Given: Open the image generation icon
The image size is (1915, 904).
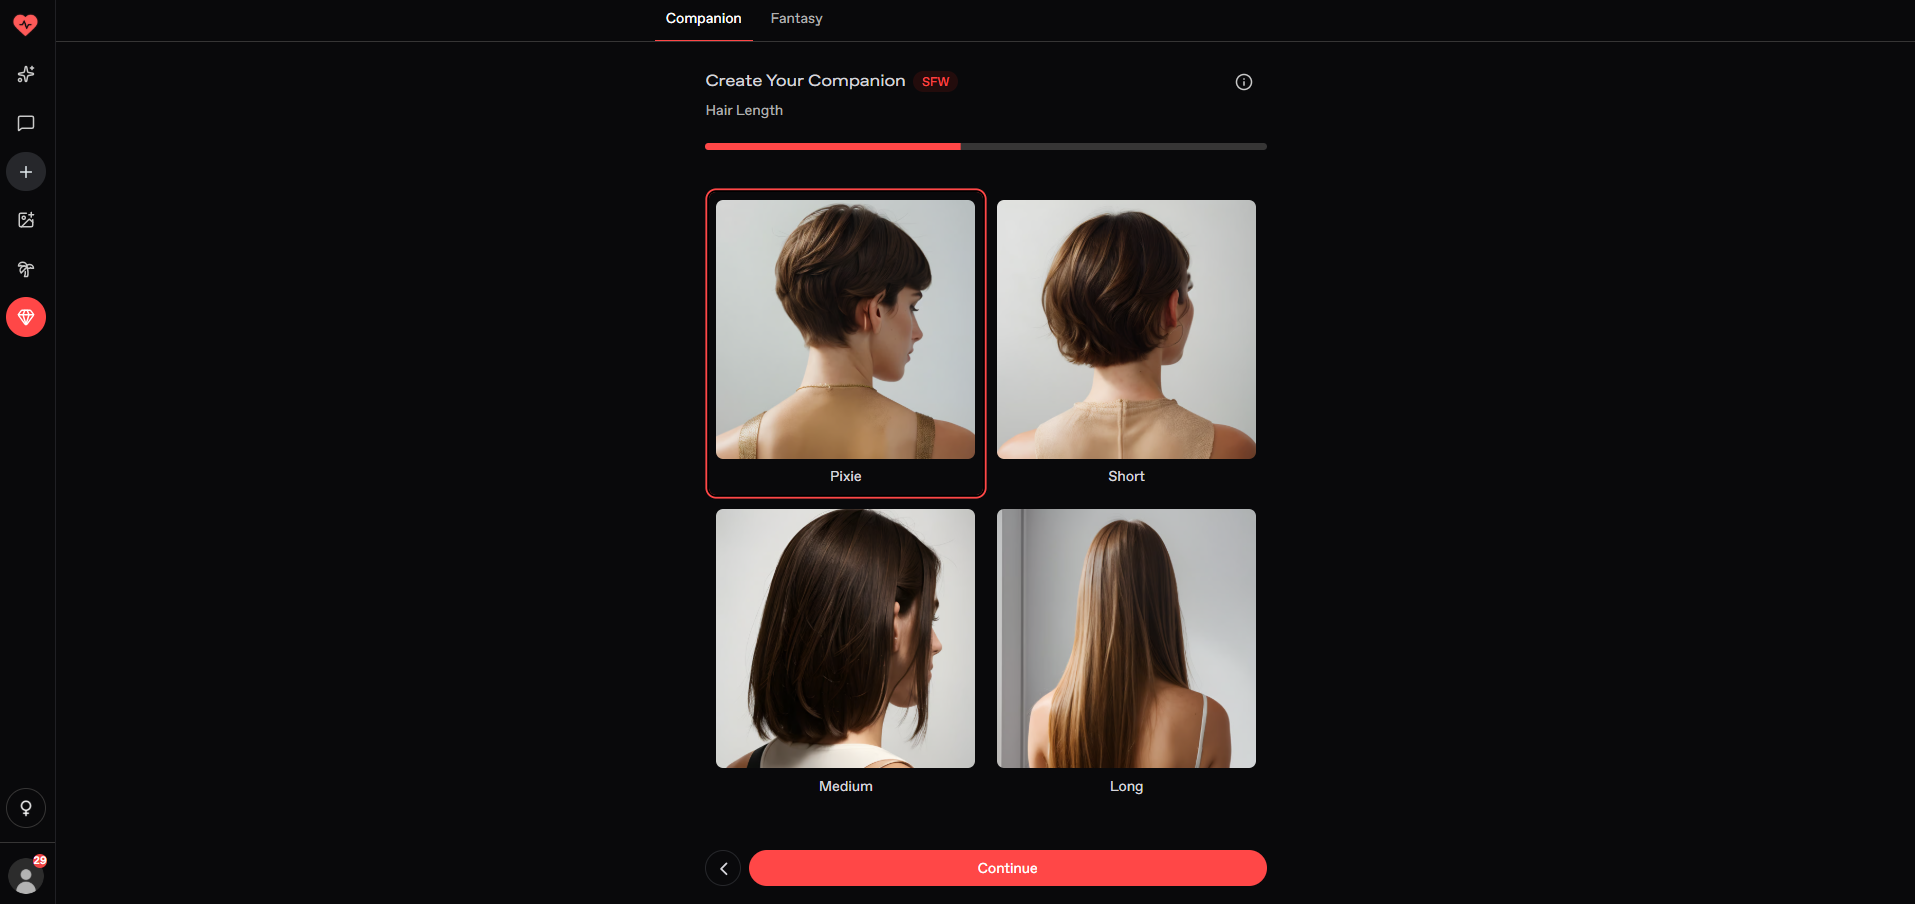Looking at the screenshot, I should tap(26, 220).
